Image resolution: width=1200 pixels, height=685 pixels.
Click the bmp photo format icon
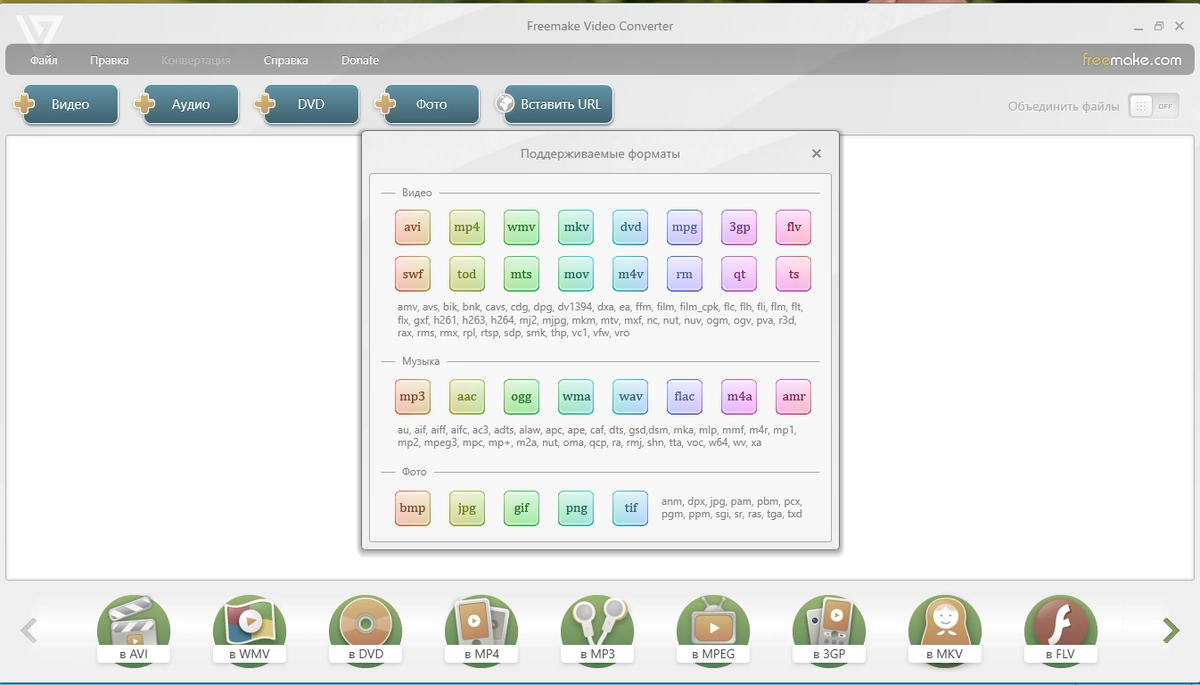tap(413, 508)
